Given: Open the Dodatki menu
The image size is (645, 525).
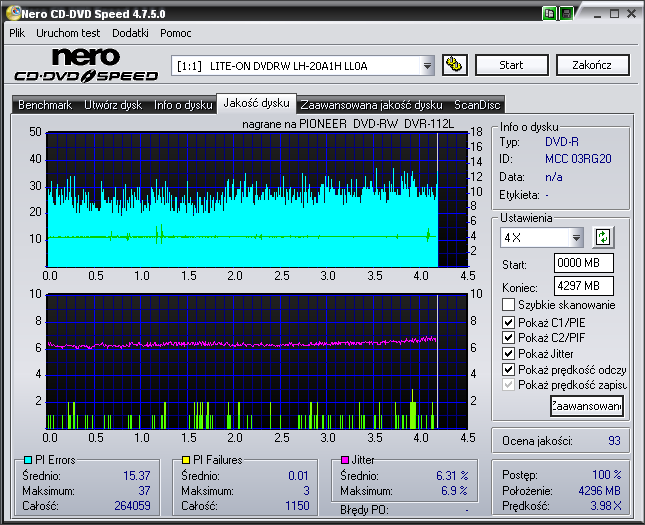Looking at the screenshot, I should pos(130,33).
